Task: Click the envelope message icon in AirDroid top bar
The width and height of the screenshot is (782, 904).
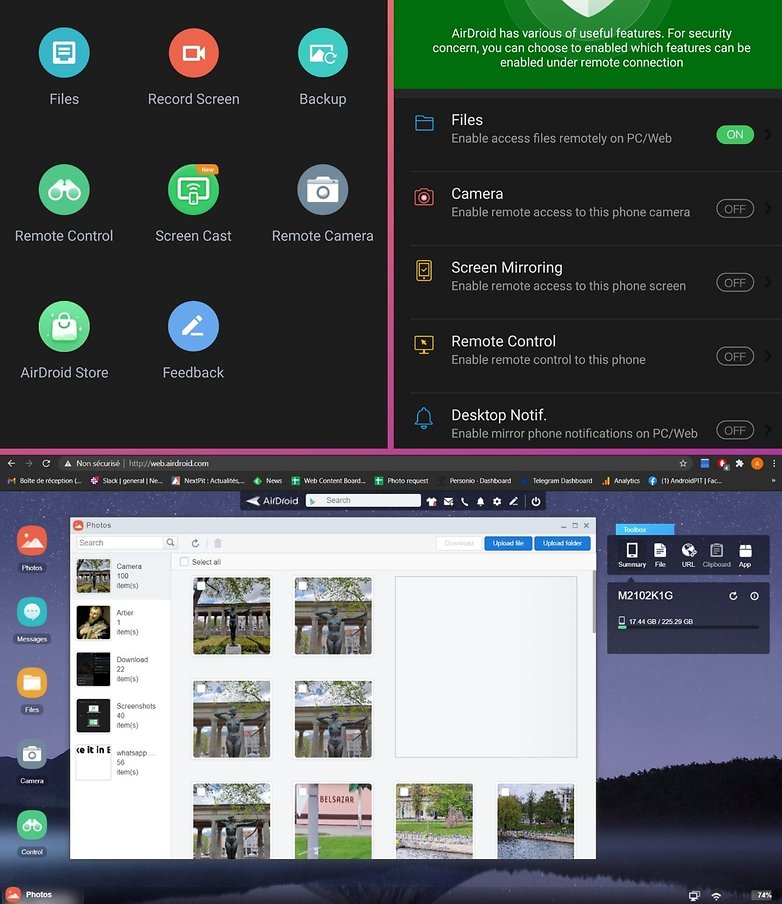Action: [448, 502]
